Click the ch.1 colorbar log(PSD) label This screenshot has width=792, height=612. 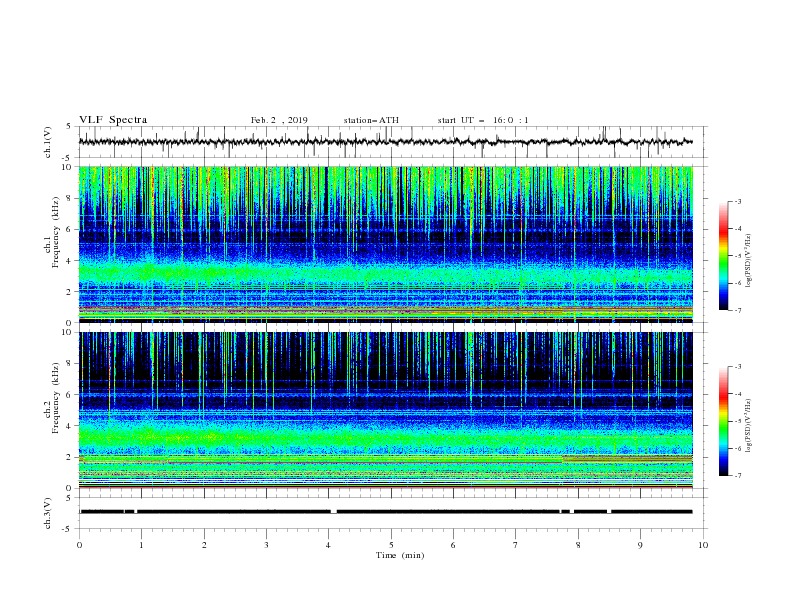point(749,261)
